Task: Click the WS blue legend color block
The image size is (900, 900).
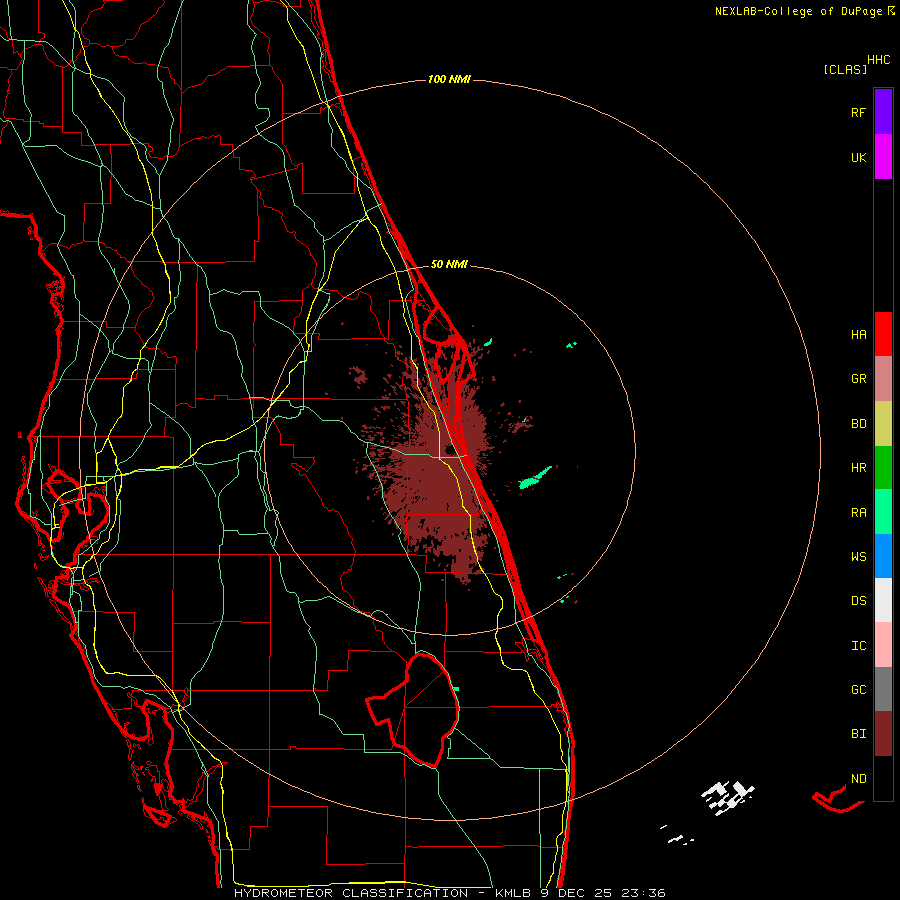Action: click(x=883, y=556)
